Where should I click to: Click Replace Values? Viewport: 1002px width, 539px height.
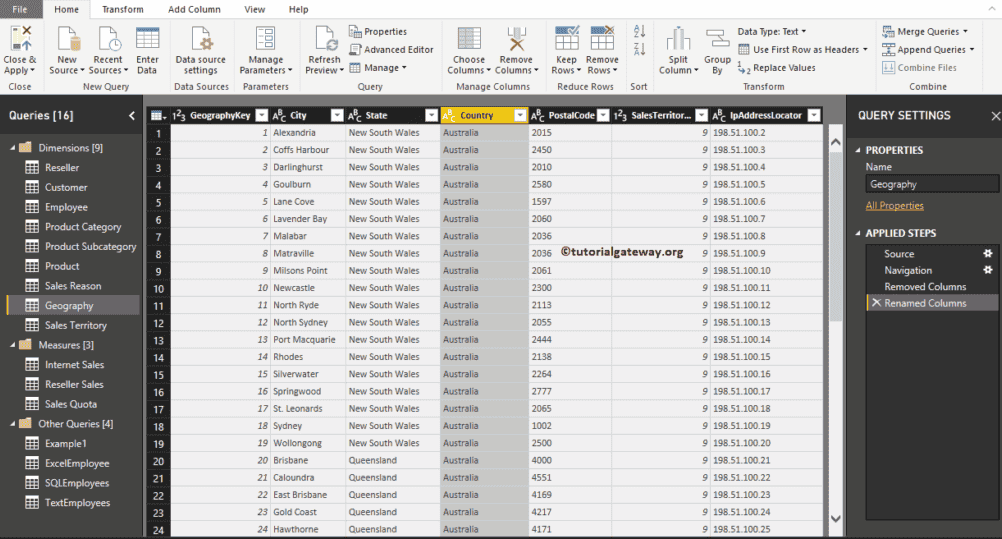pos(776,68)
